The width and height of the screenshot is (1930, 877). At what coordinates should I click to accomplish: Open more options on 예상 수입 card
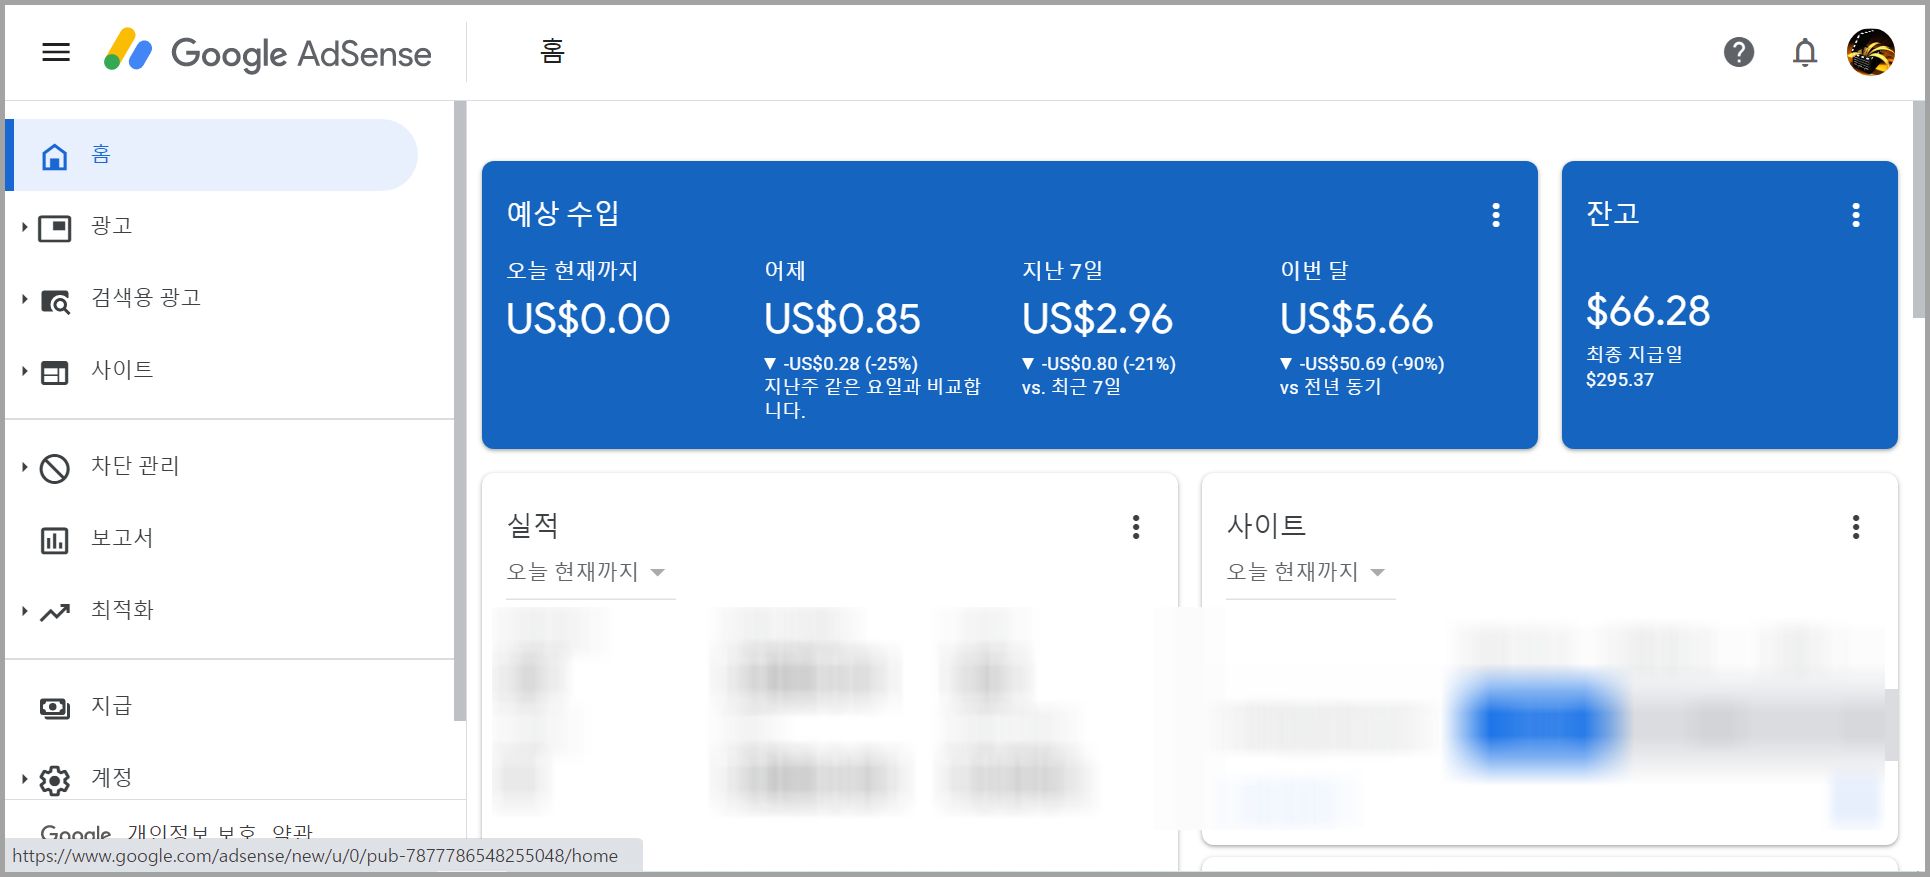pyautogui.click(x=1496, y=215)
